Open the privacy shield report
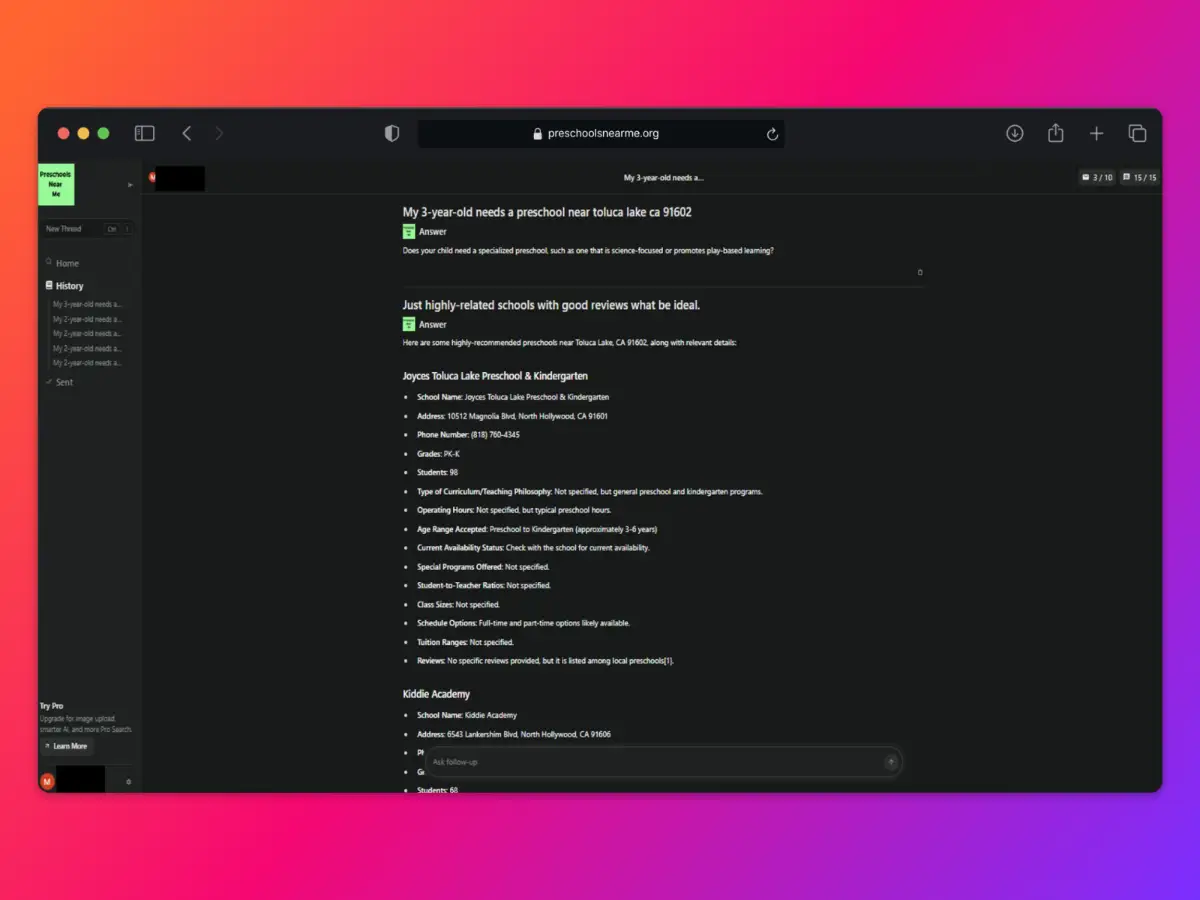This screenshot has width=1200, height=900. (x=392, y=133)
